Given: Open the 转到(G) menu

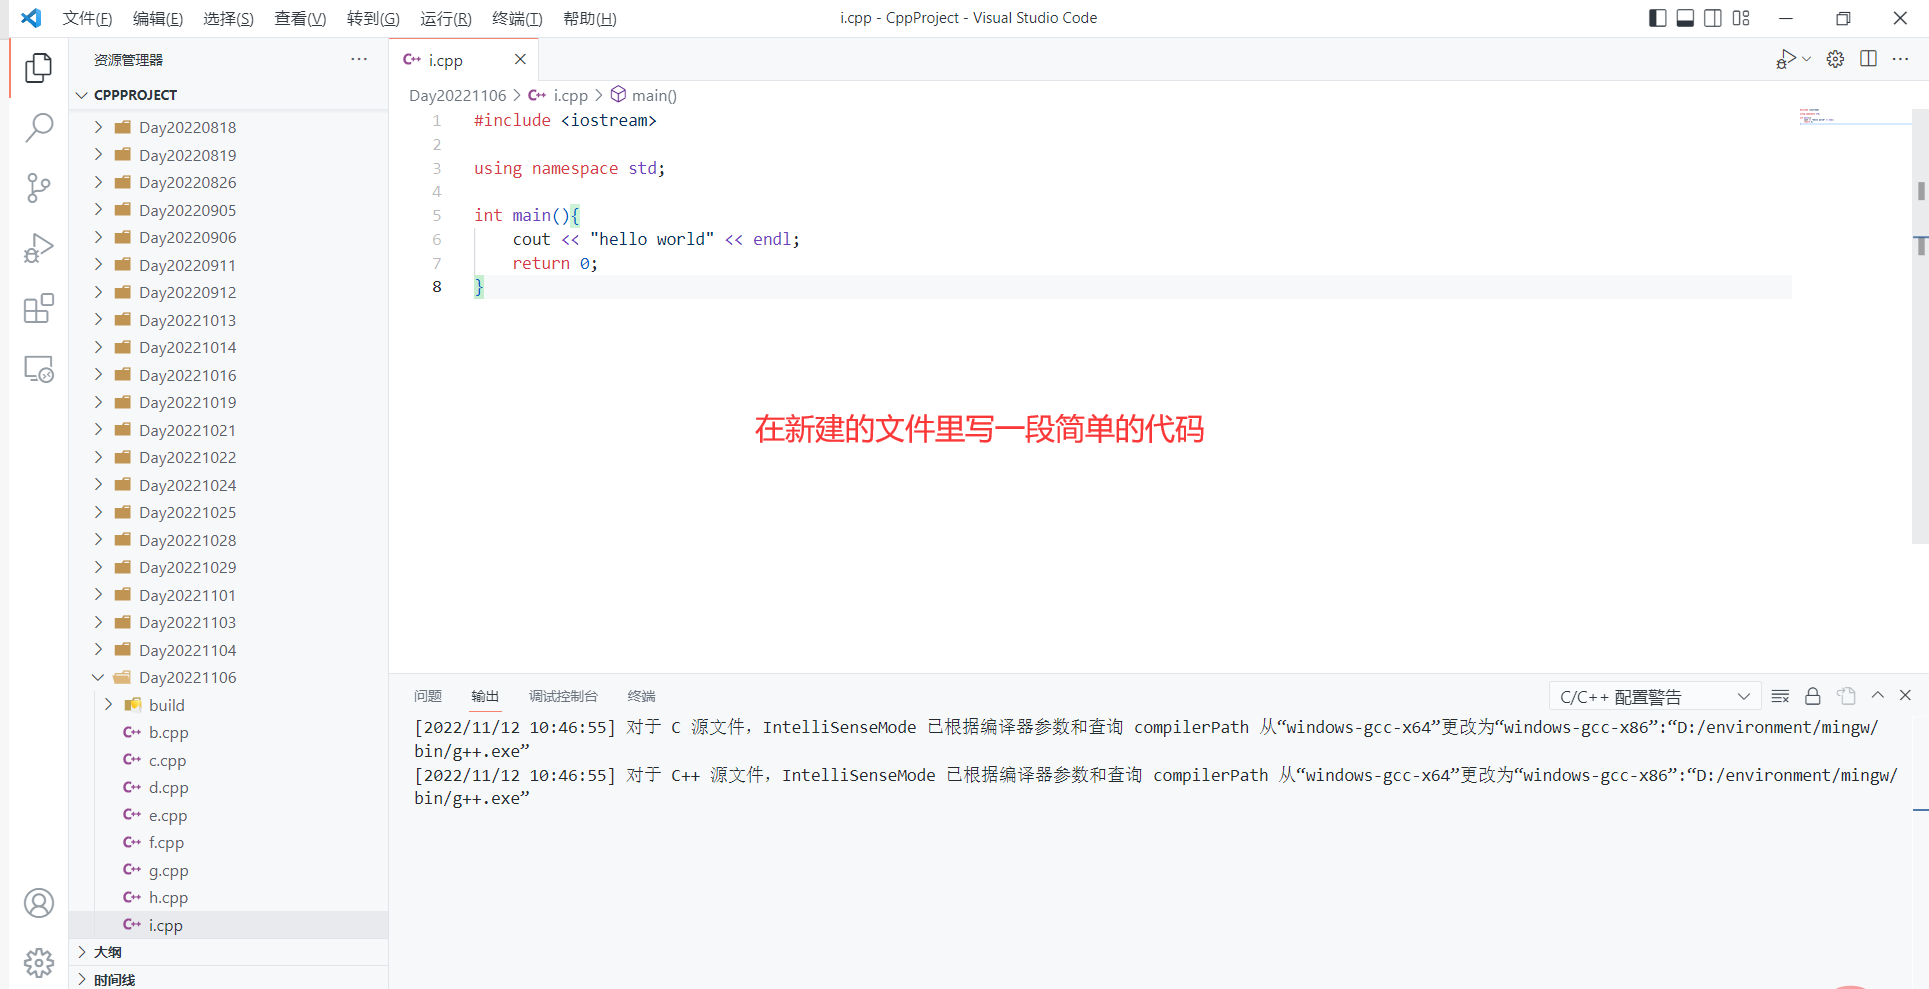Looking at the screenshot, I should tap(373, 18).
